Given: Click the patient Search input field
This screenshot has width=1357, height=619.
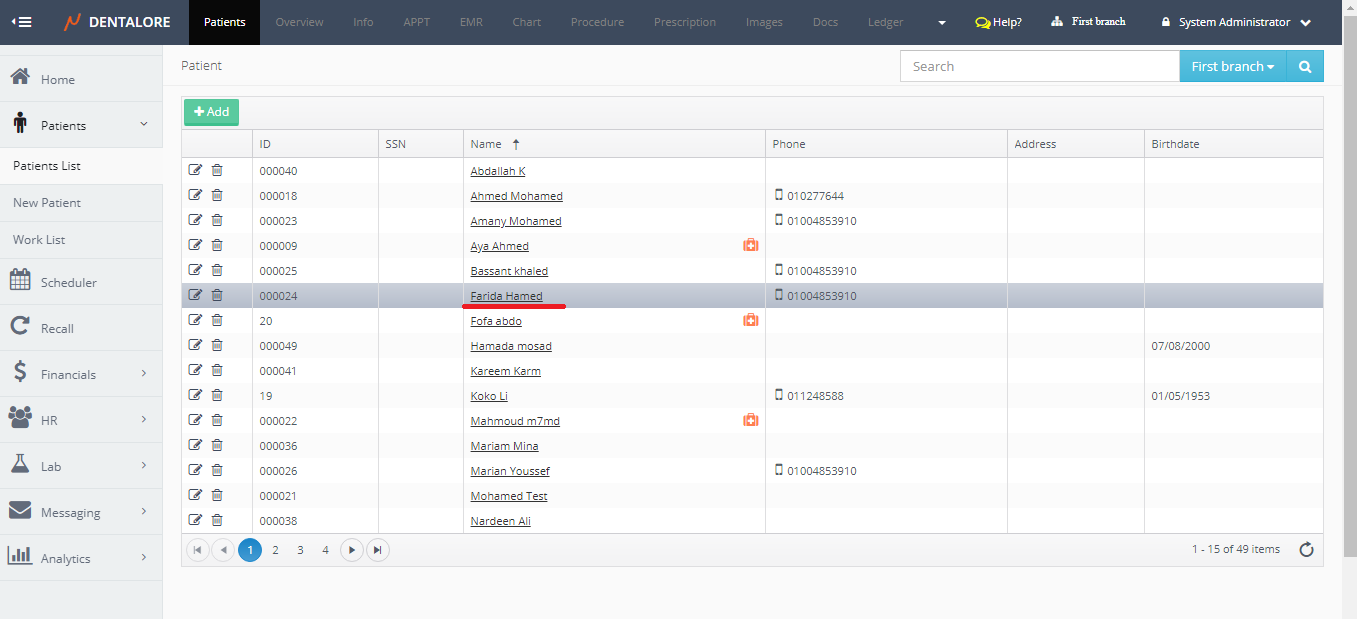Looking at the screenshot, I should click(x=1039, y=67).
